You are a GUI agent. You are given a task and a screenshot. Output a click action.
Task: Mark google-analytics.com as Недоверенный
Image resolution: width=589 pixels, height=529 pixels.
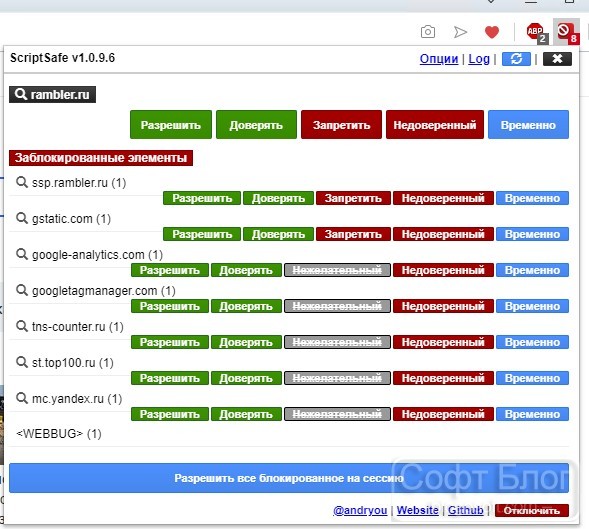click(443, 270)
